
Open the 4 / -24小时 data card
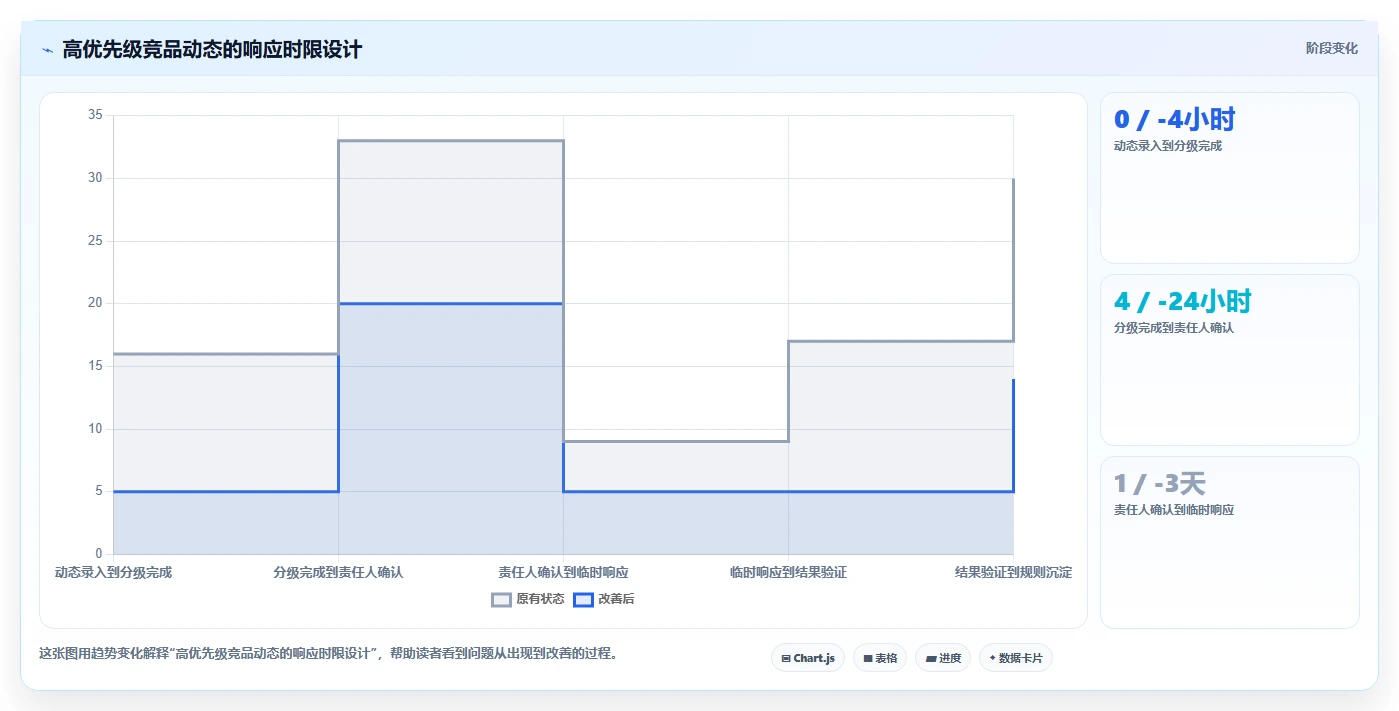(1229, 360)
